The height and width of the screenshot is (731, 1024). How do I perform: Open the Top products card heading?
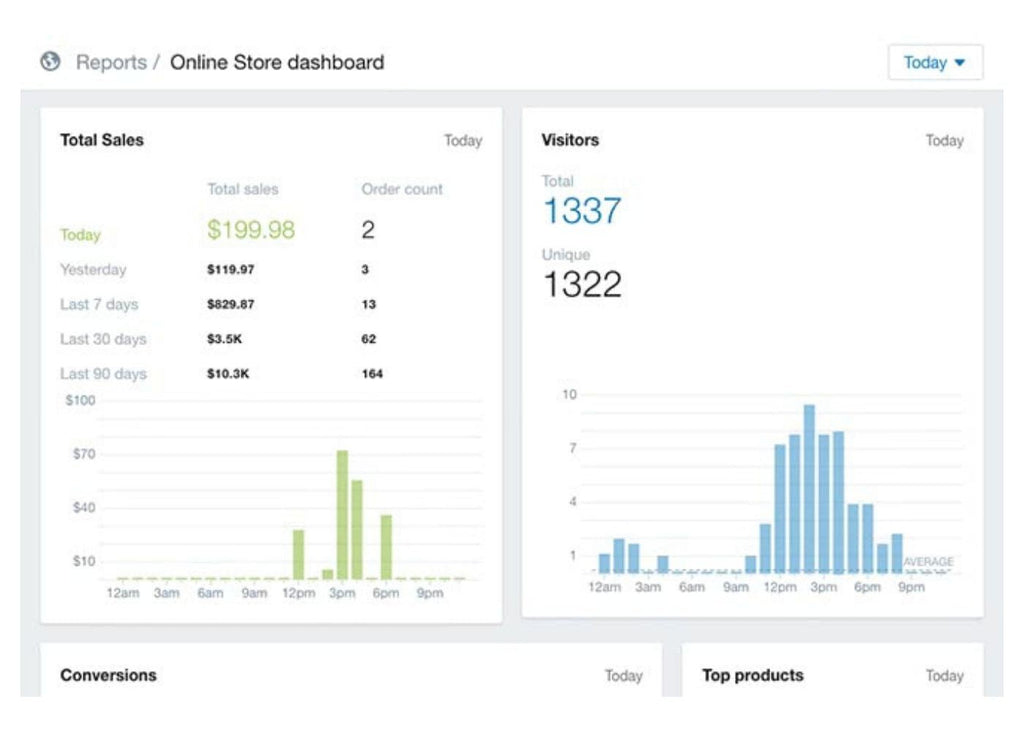coord(752,675)
